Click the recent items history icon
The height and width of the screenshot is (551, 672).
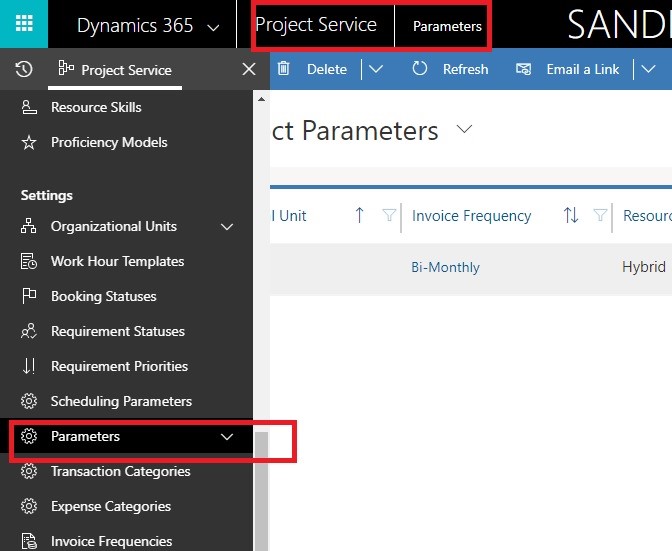[x=24, y=69]
